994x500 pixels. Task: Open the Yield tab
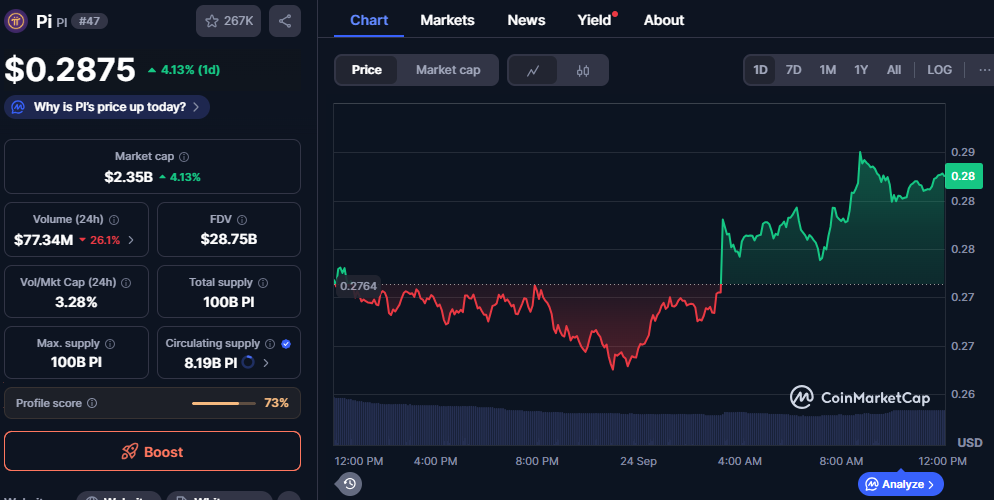click(x=595, y=20)
